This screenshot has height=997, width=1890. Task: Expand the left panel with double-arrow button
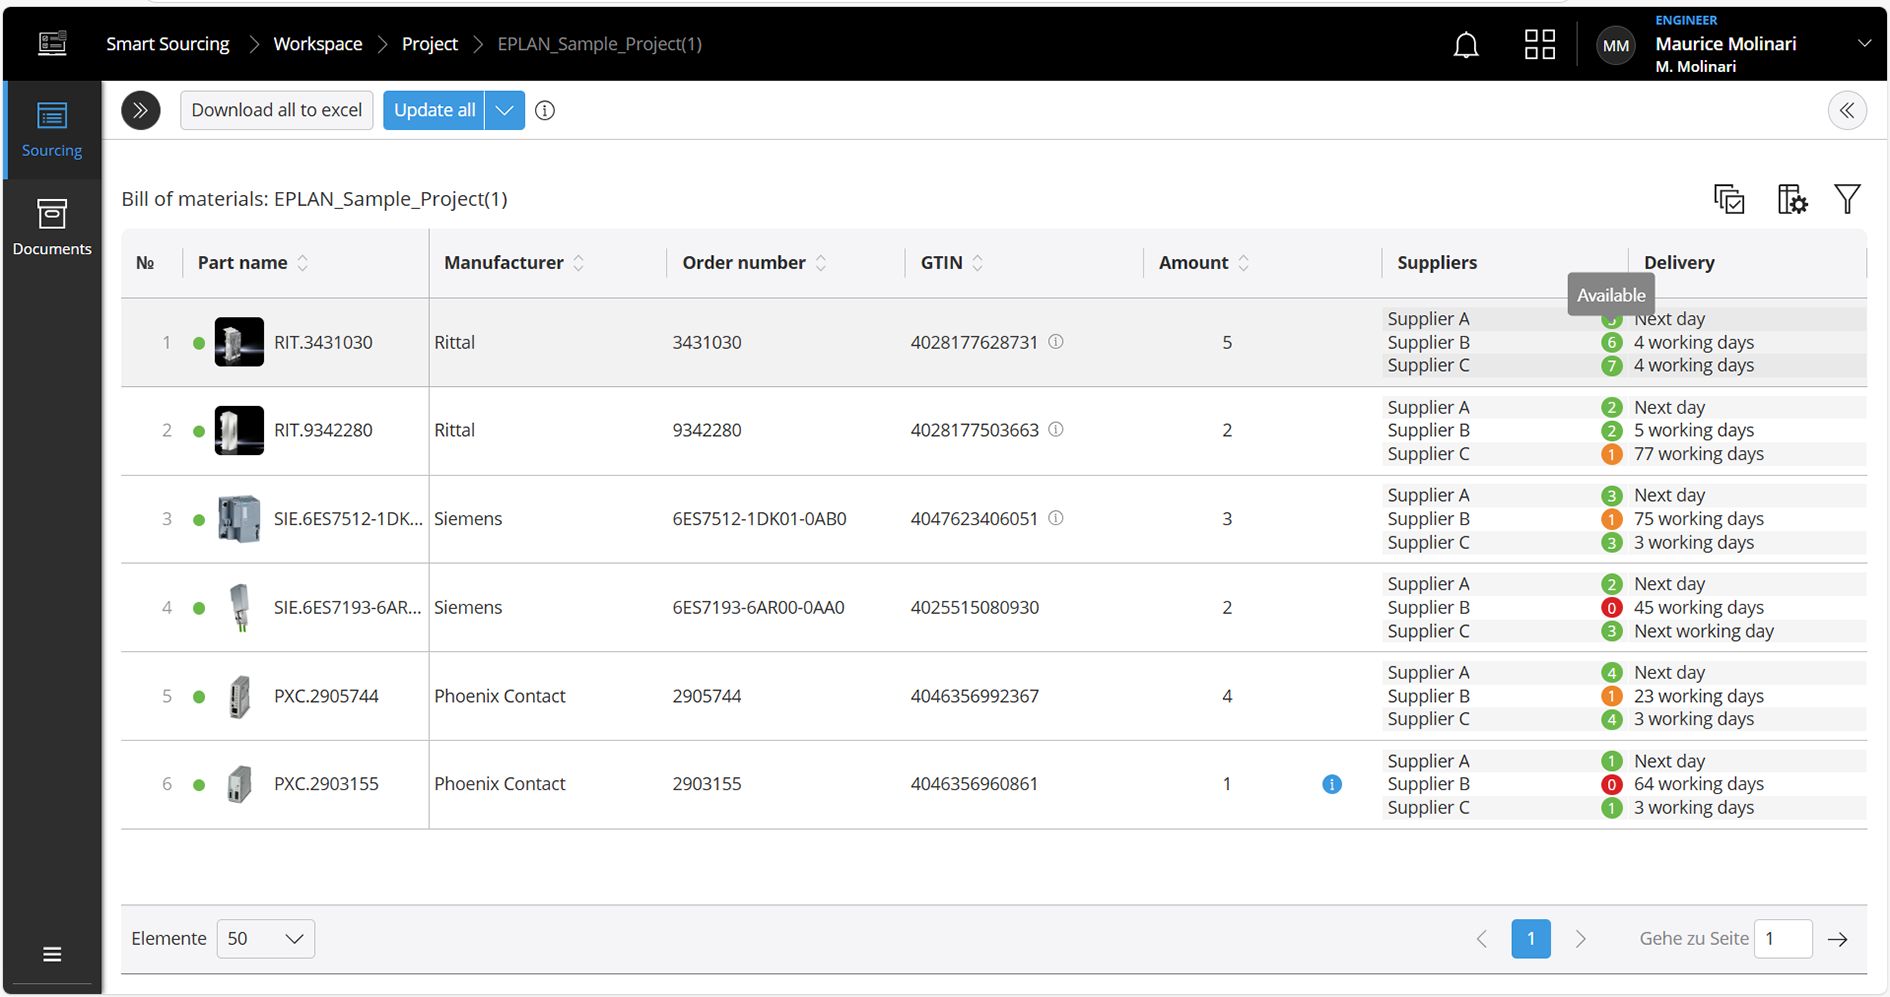click(141, 111)
